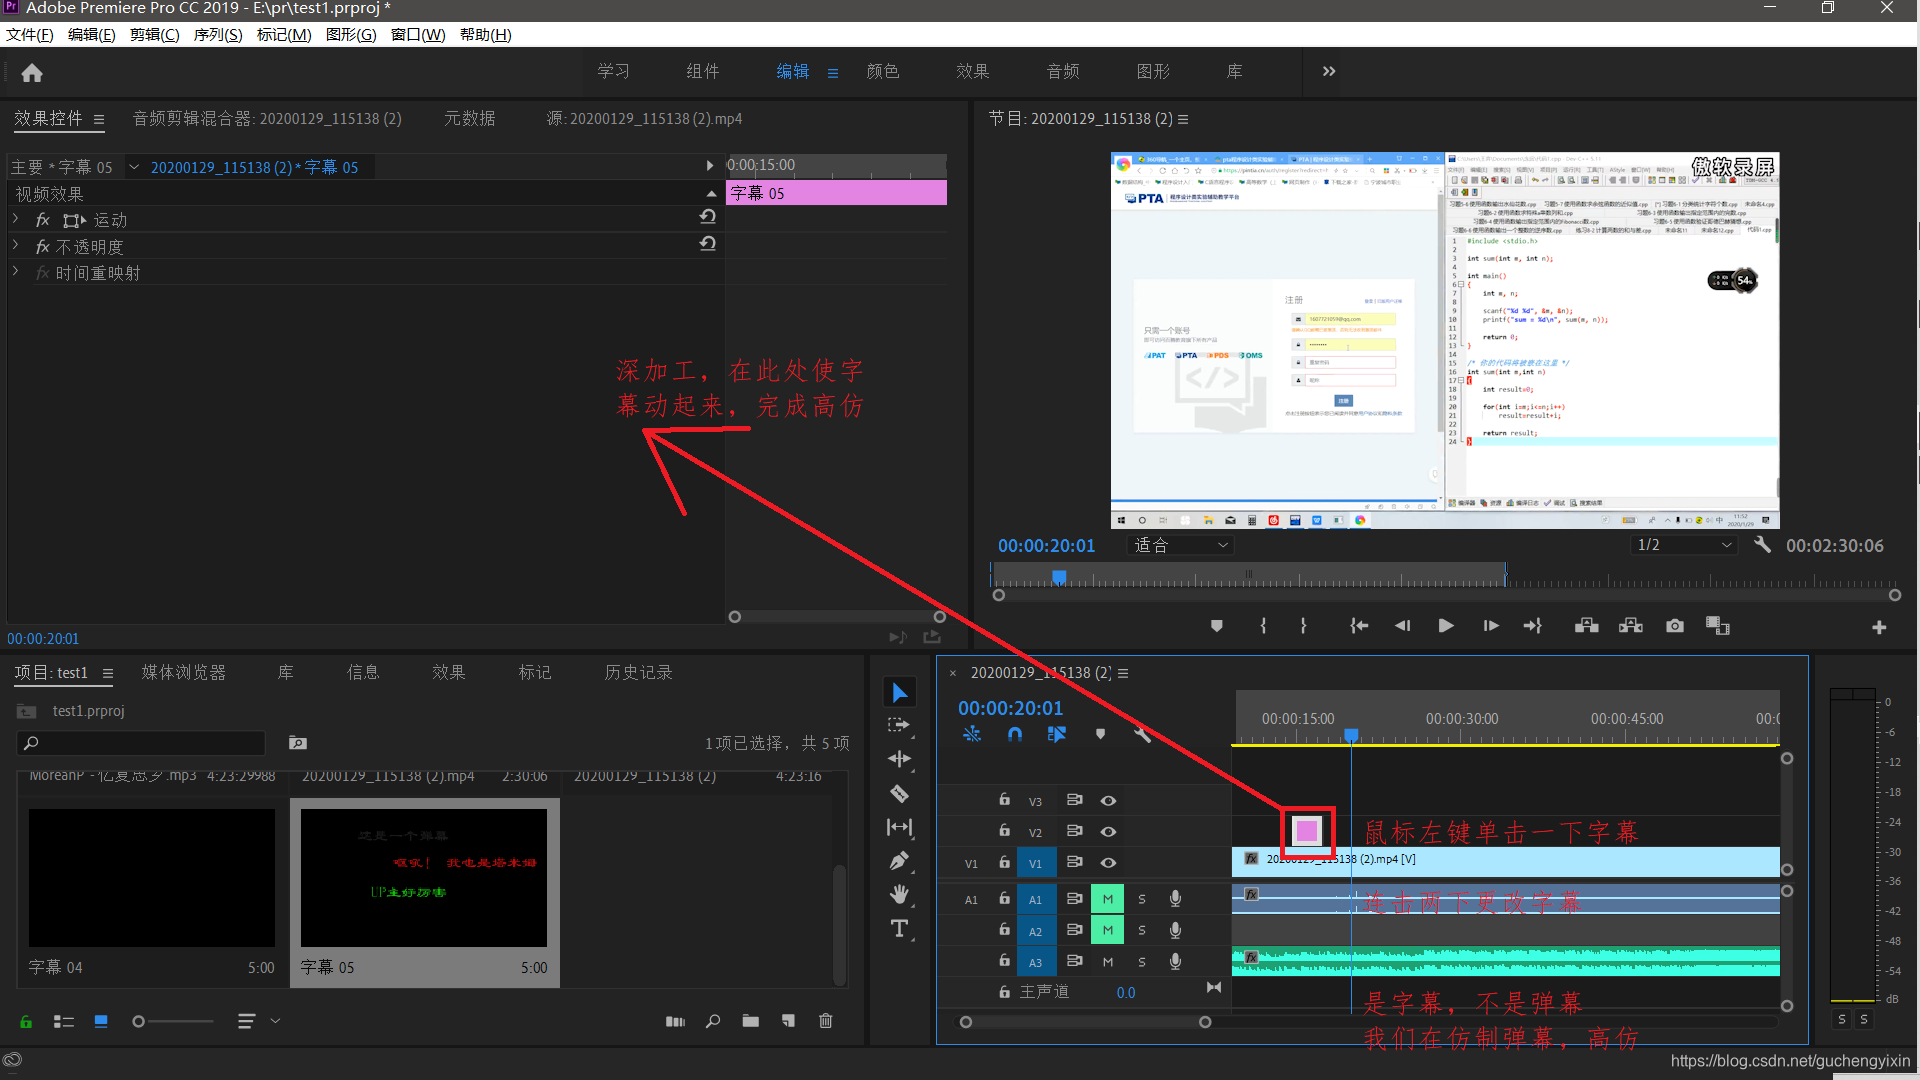The width and height of the screenshot is (1920, 1080).
Task: Switch to the Audio workspace
Action: (x=1063, y=72)
